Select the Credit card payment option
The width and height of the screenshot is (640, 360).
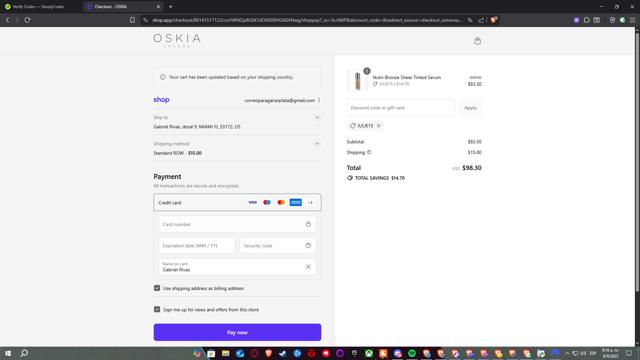(237, 202)
